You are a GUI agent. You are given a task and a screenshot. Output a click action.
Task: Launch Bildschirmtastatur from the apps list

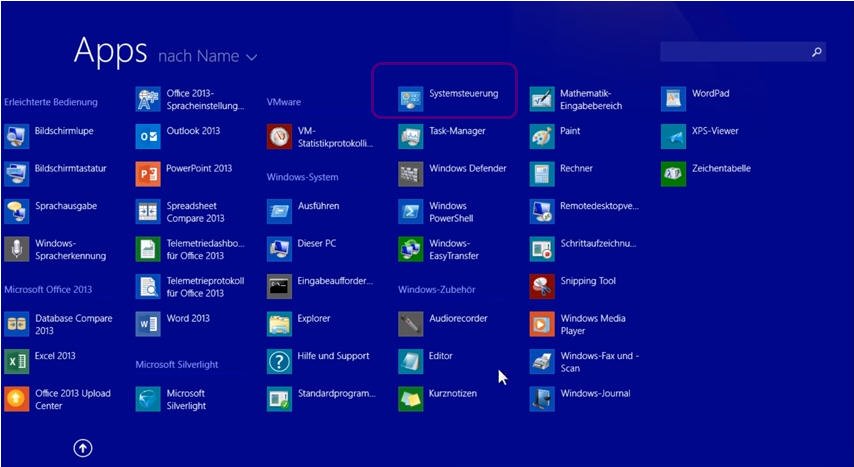pyautogui.click(x=16, y=174)
